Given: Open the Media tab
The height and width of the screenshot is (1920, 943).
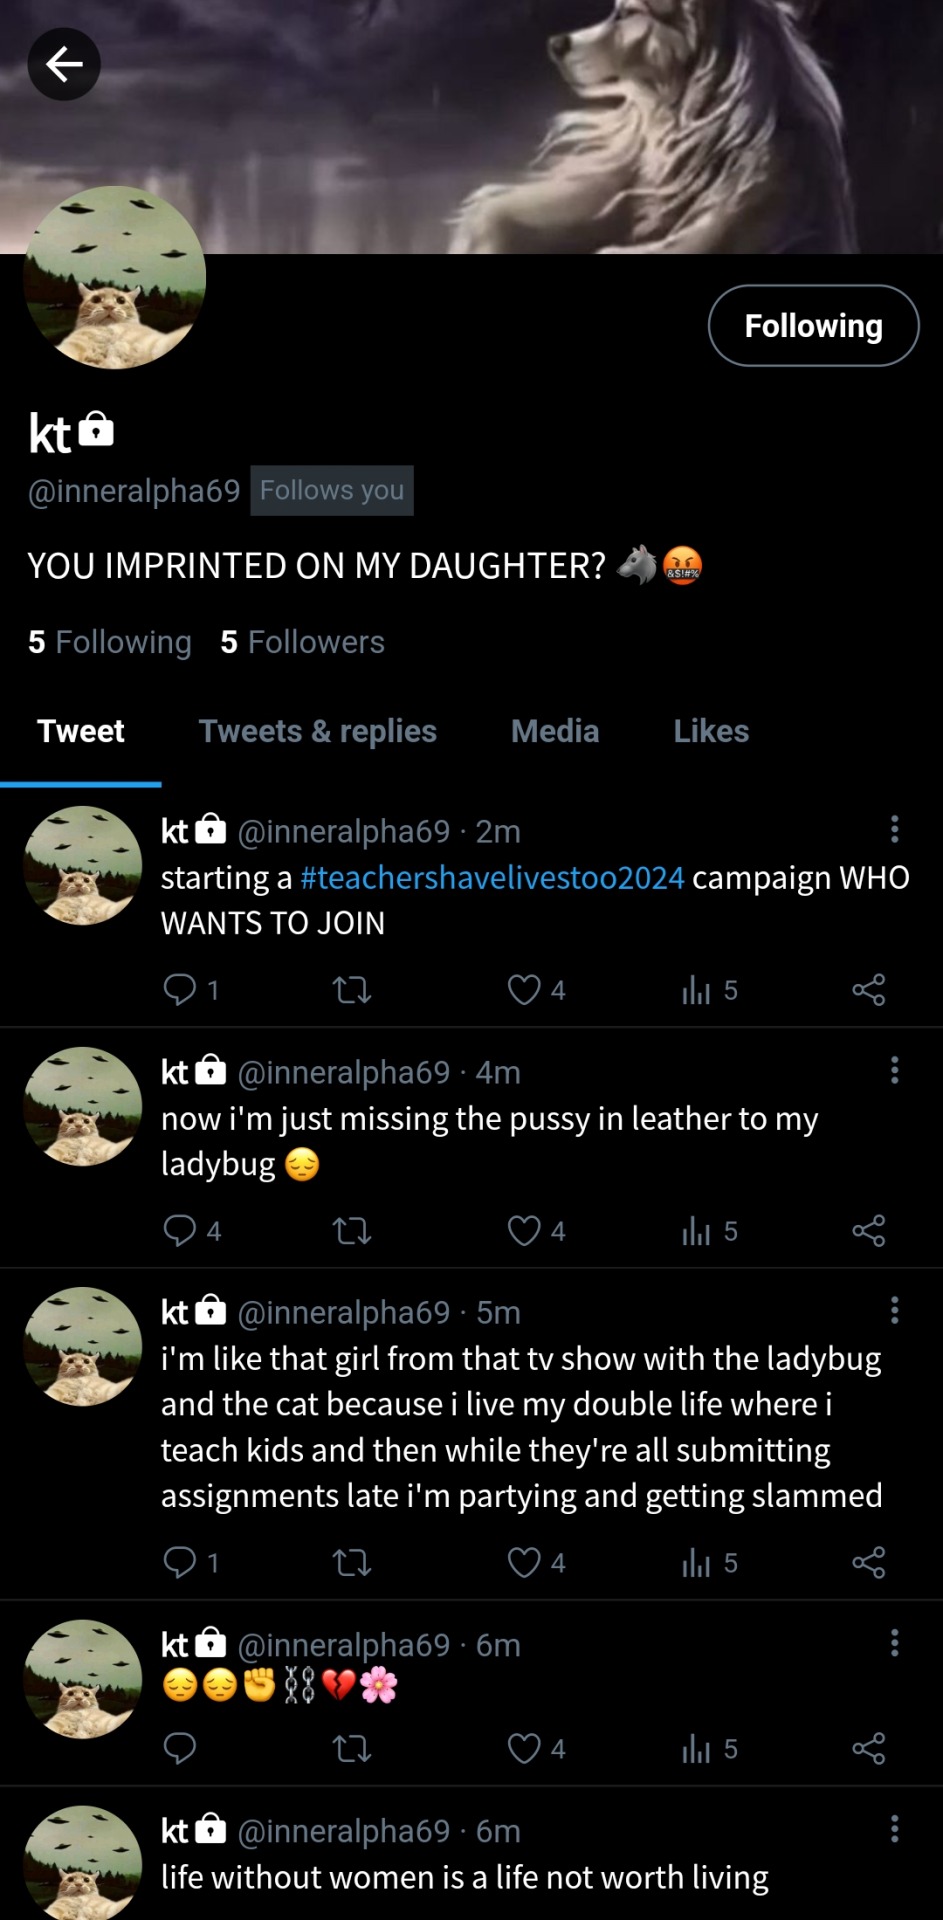Looking at the screenshot, I should pos(555,731).
